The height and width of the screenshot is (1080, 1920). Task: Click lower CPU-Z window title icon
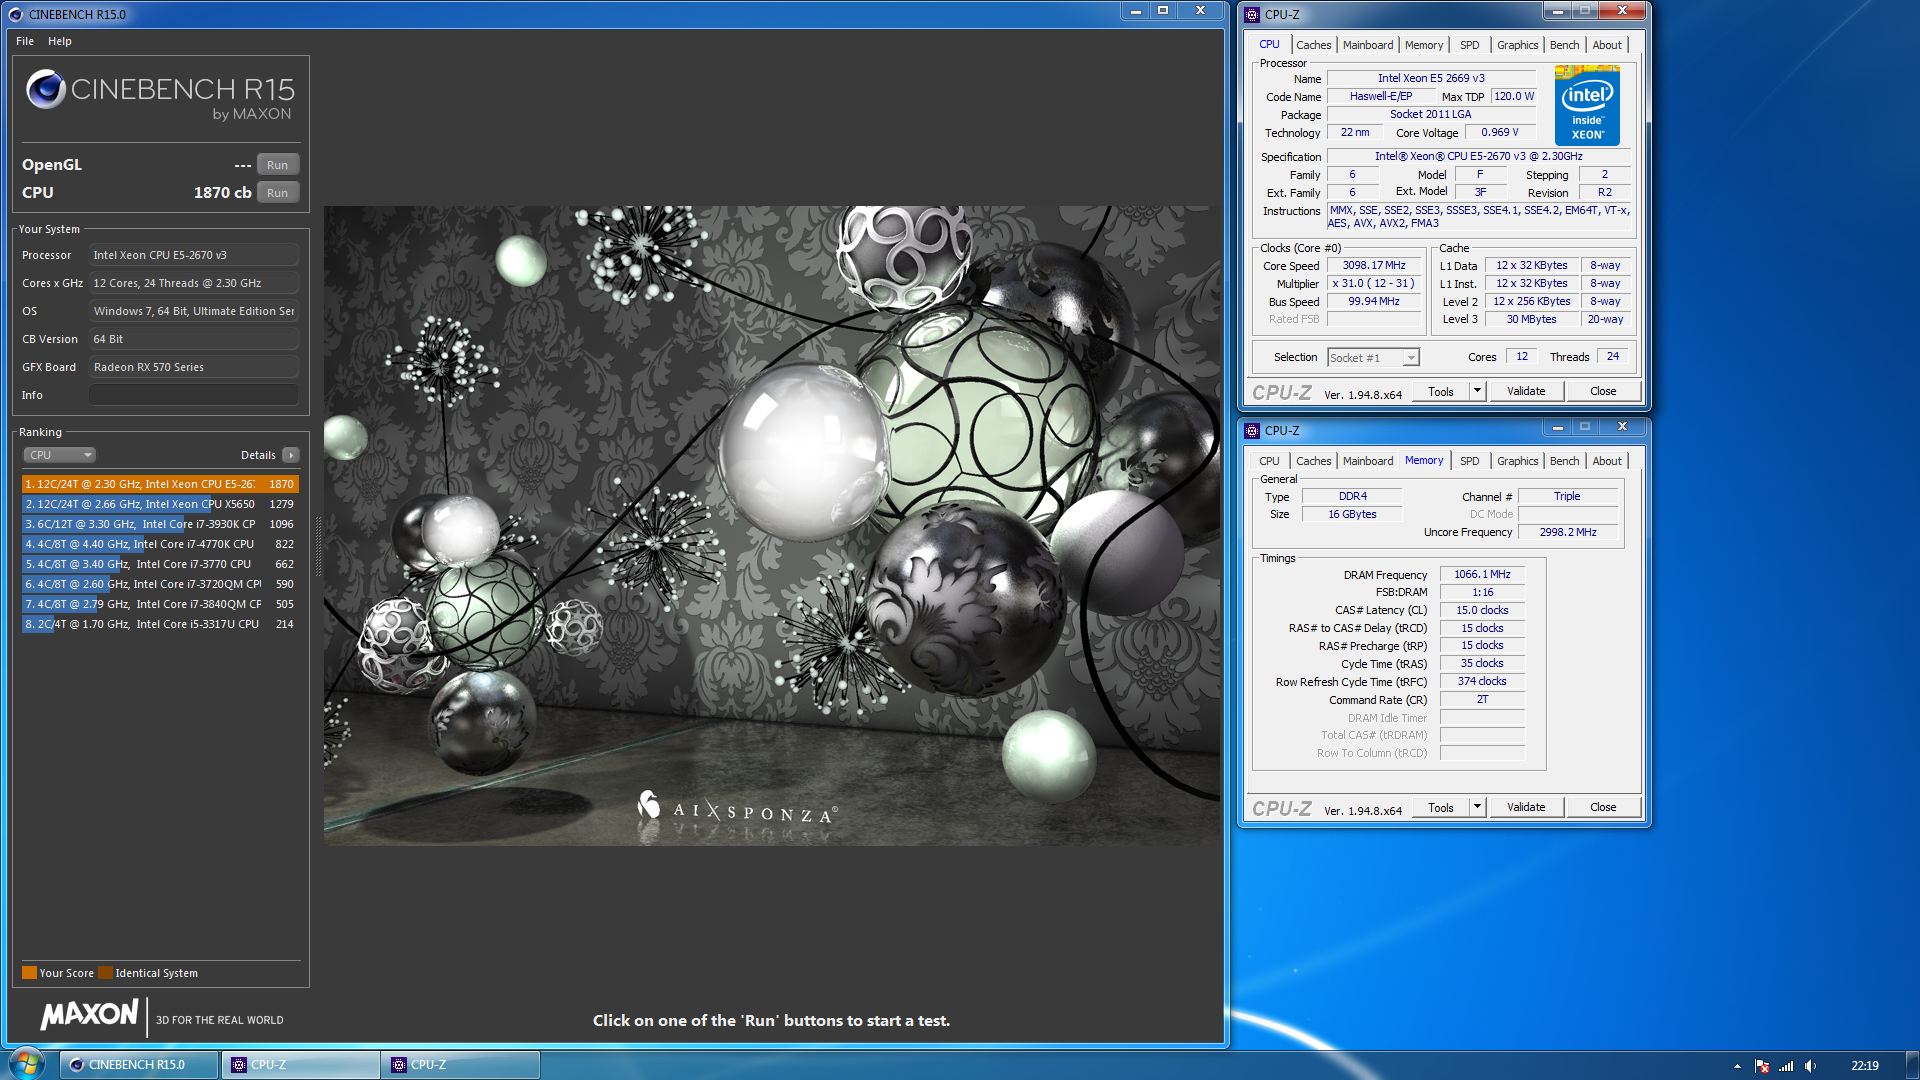1252,431
